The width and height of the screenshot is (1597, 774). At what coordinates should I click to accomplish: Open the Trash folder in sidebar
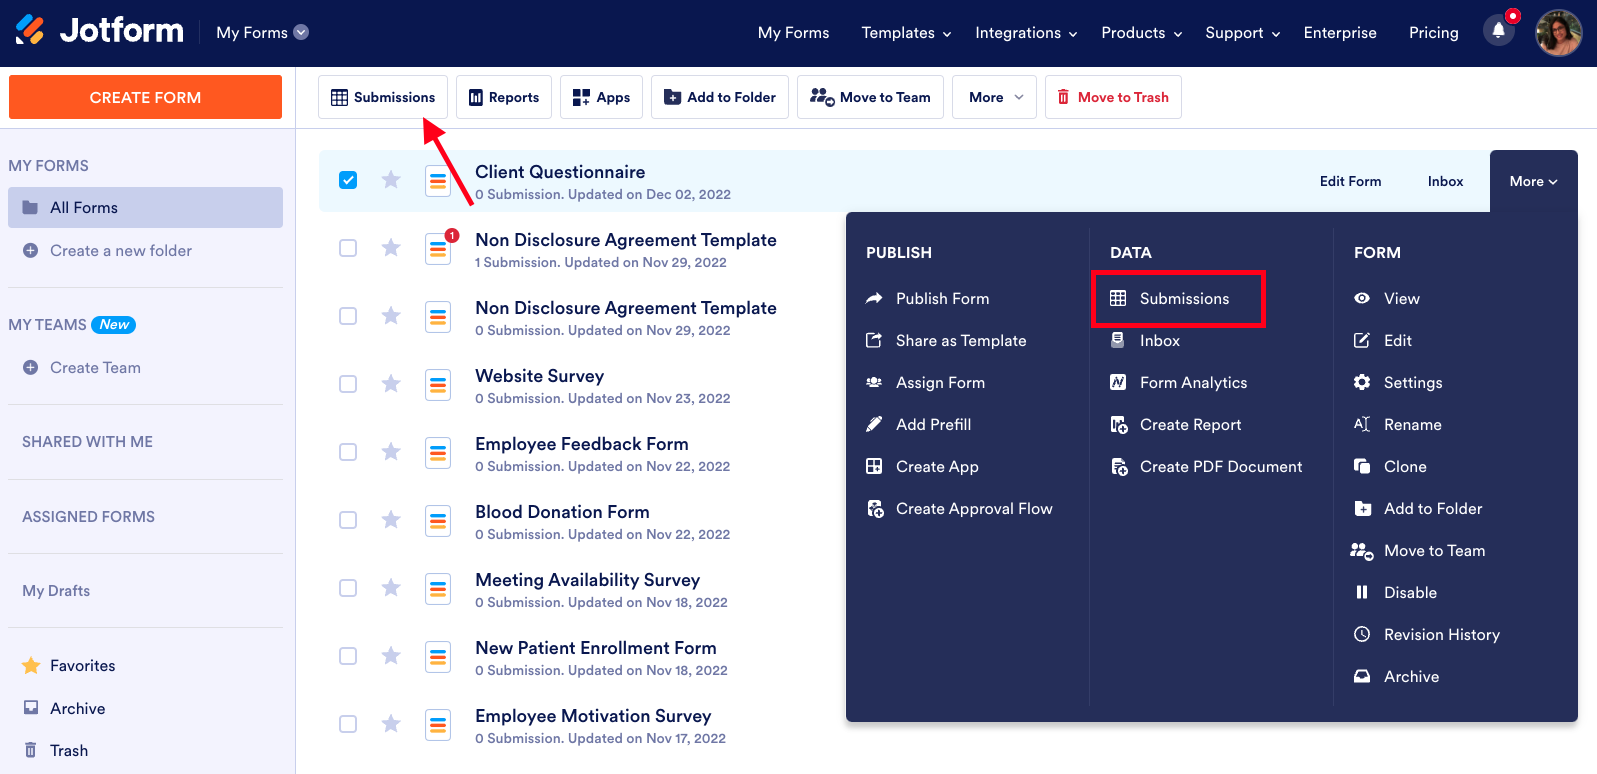pyautogui.click(x=69, y=751)
